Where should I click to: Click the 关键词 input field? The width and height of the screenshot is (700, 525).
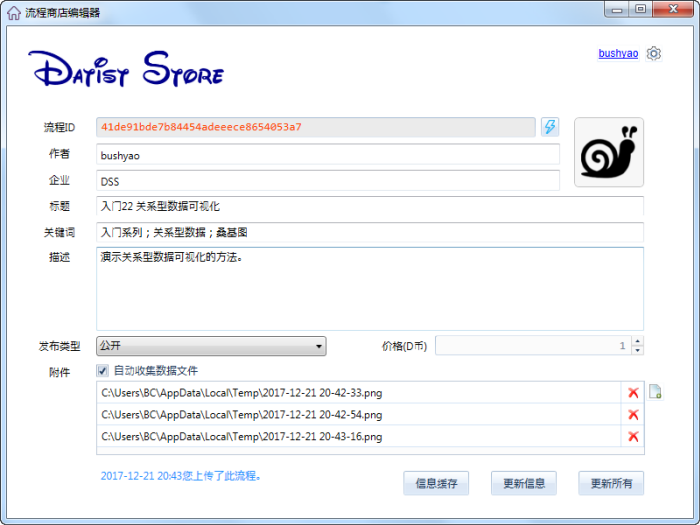[370, 232]
